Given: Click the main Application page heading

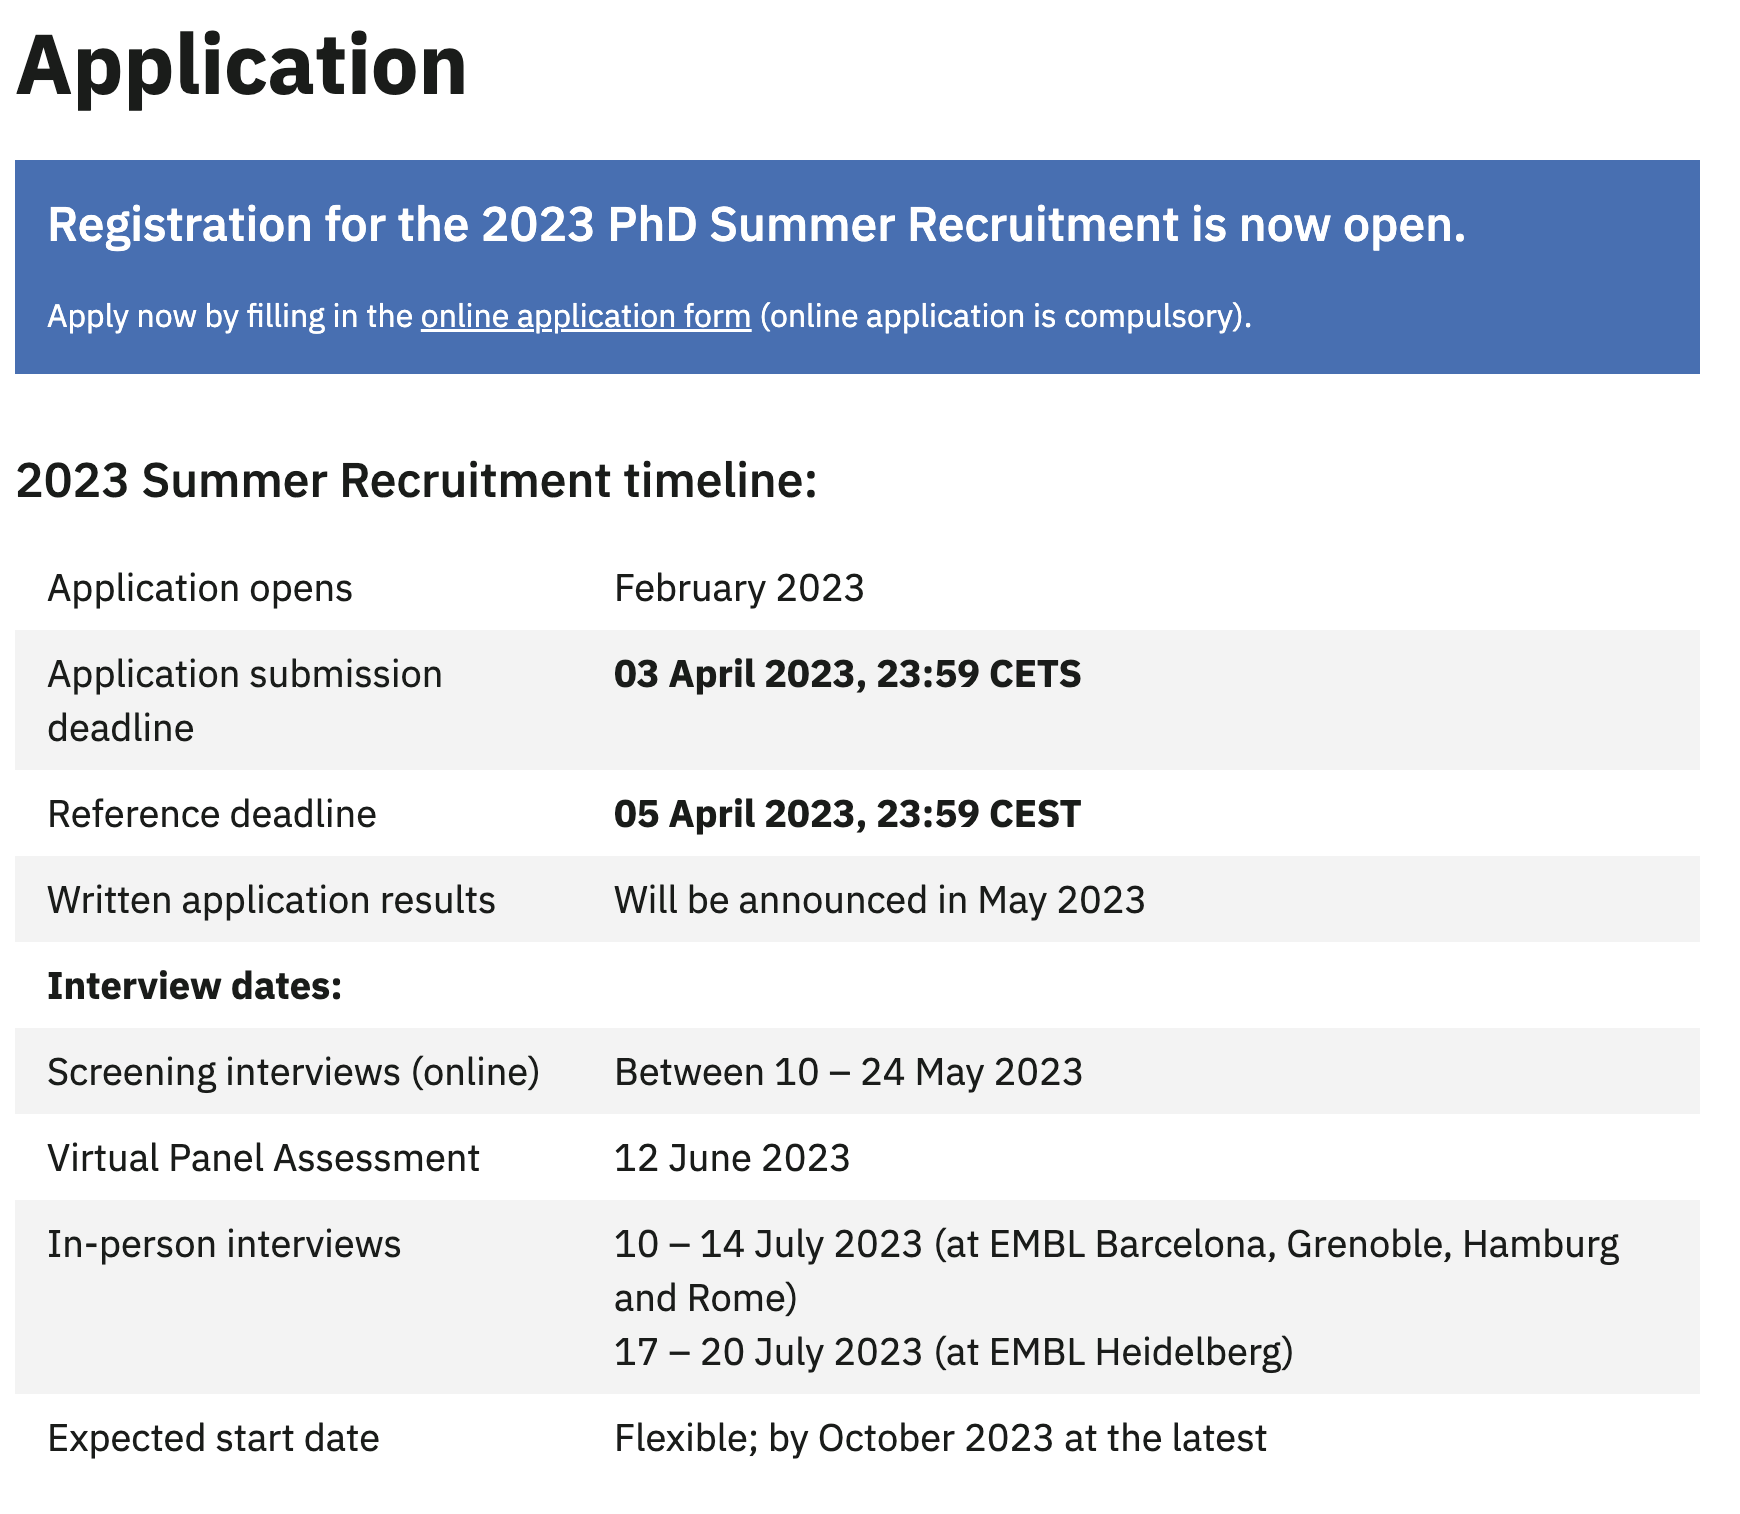Looking at the screenshot, I should coord(242,66).
